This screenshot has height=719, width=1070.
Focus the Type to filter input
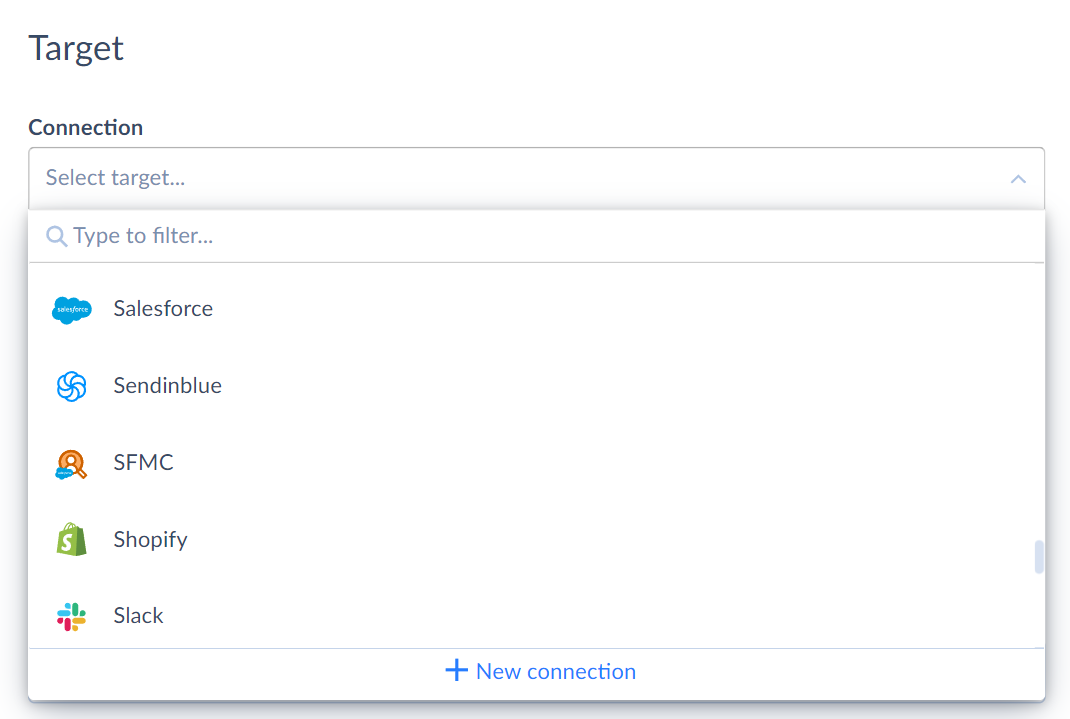[536, 236]
